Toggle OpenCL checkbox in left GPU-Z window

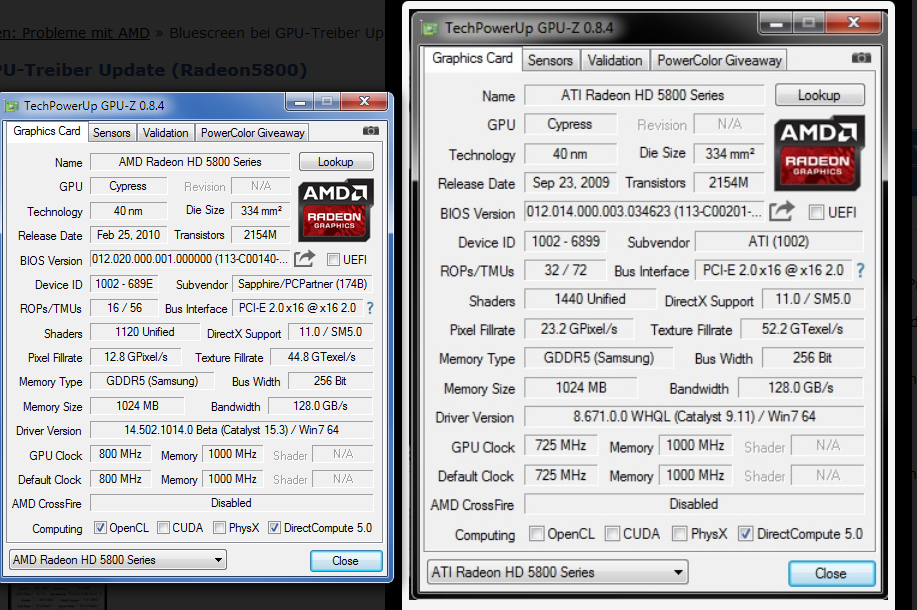101,528
